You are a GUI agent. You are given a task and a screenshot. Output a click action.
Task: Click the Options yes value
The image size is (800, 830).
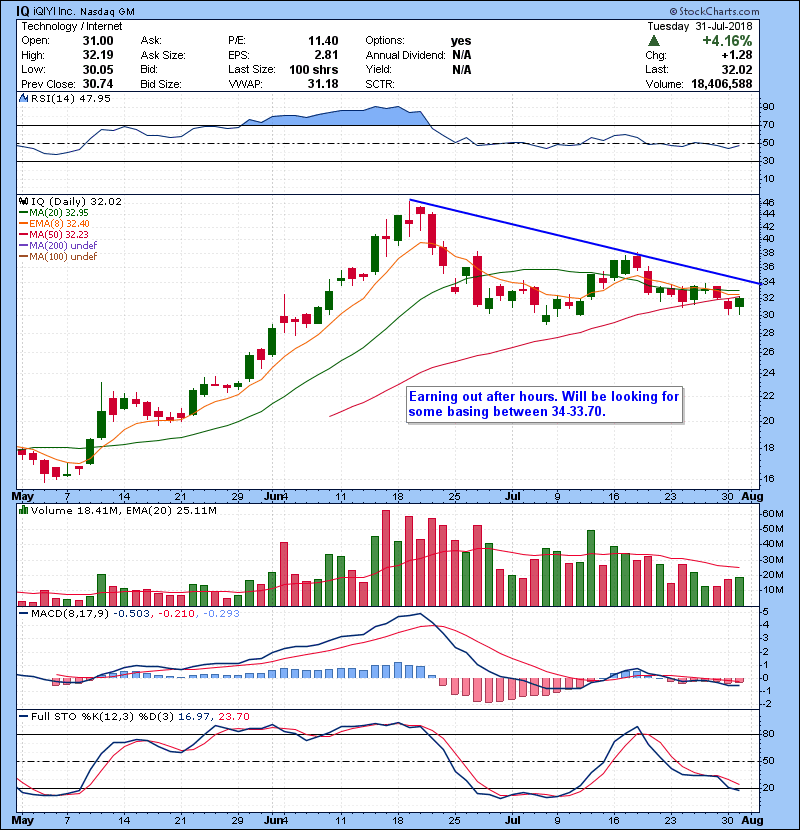[461, 41]
